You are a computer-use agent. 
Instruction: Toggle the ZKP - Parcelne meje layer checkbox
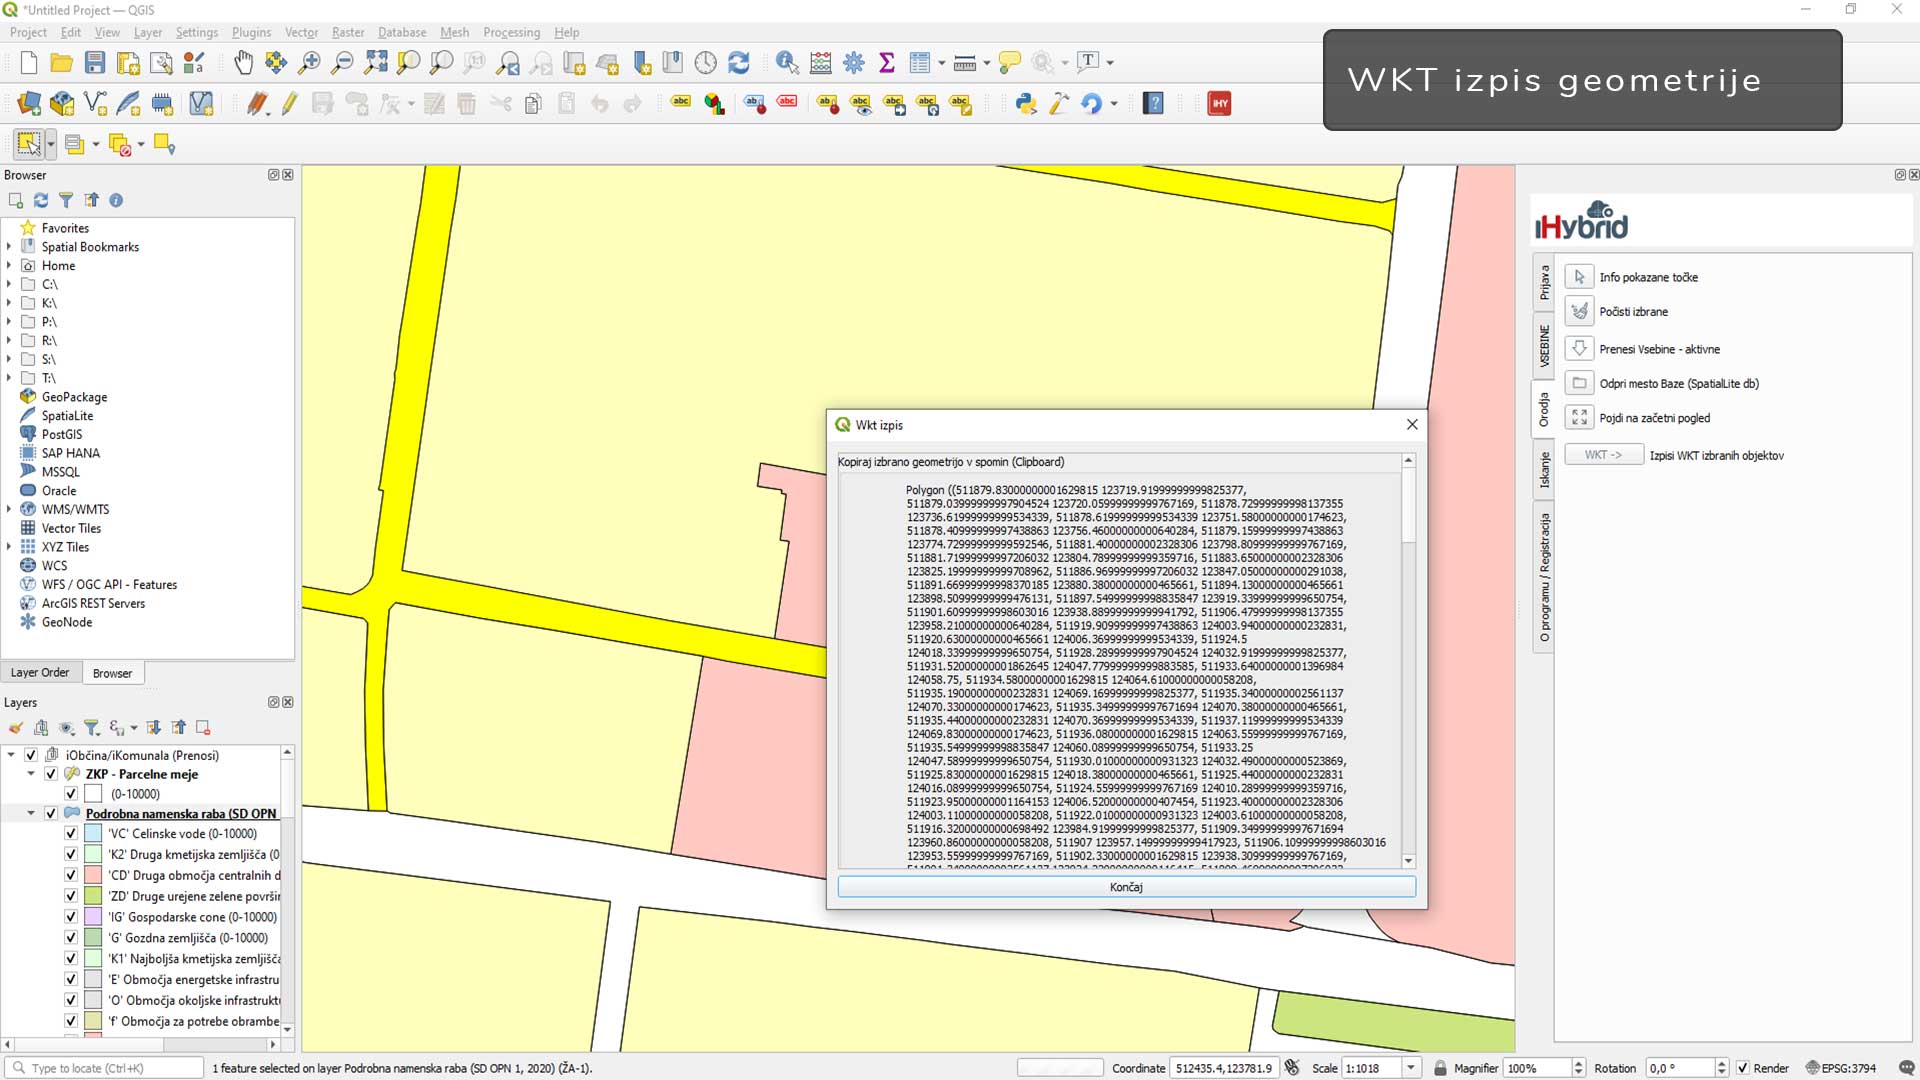pos(51,774)
